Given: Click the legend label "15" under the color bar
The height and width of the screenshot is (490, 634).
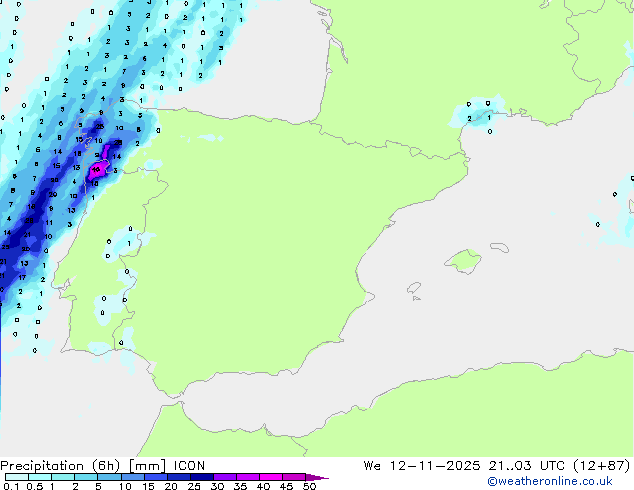Looking at the screenshot, I should pos(148,486).
